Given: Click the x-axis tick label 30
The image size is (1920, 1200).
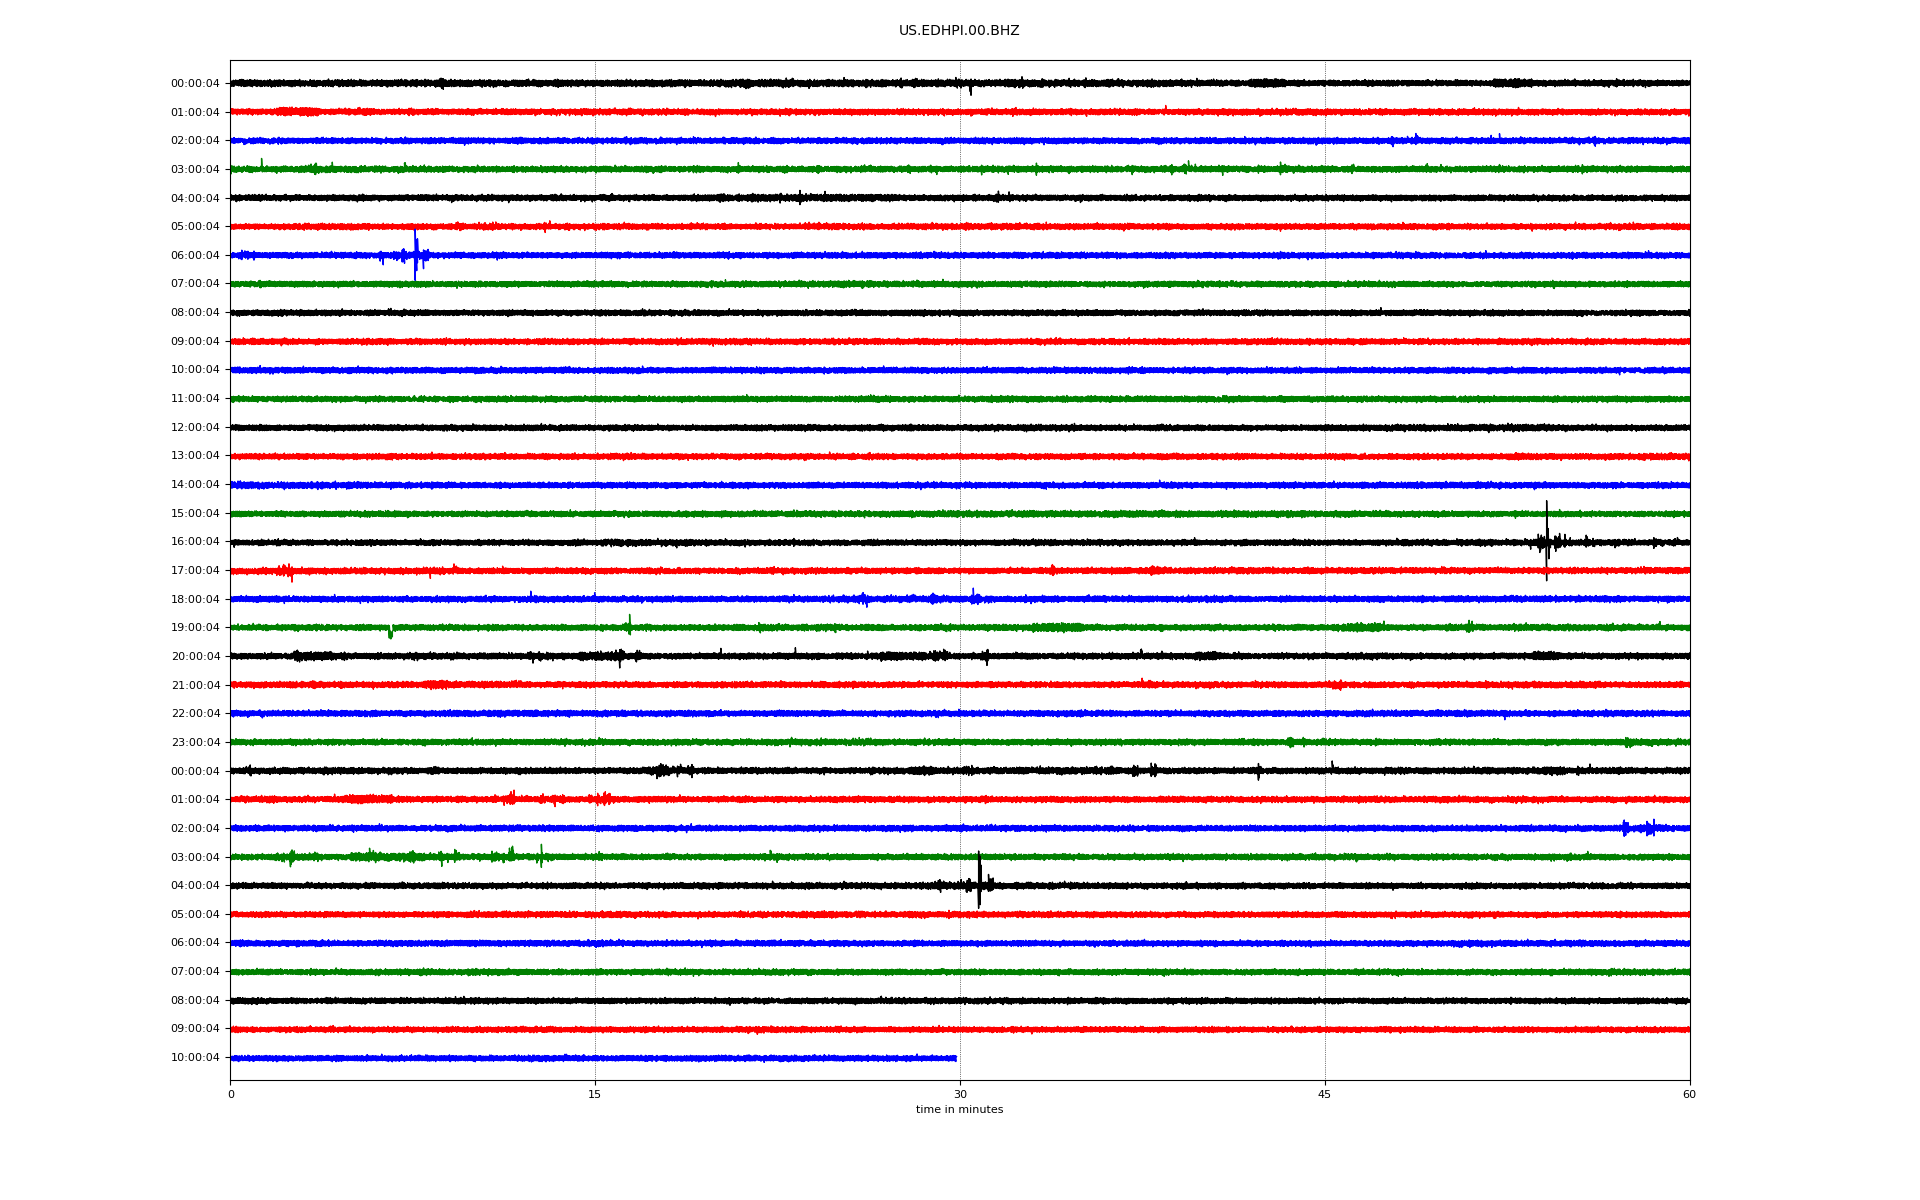Looking at the screenshot, I should pyautogui.click(x=960, y=1094).
